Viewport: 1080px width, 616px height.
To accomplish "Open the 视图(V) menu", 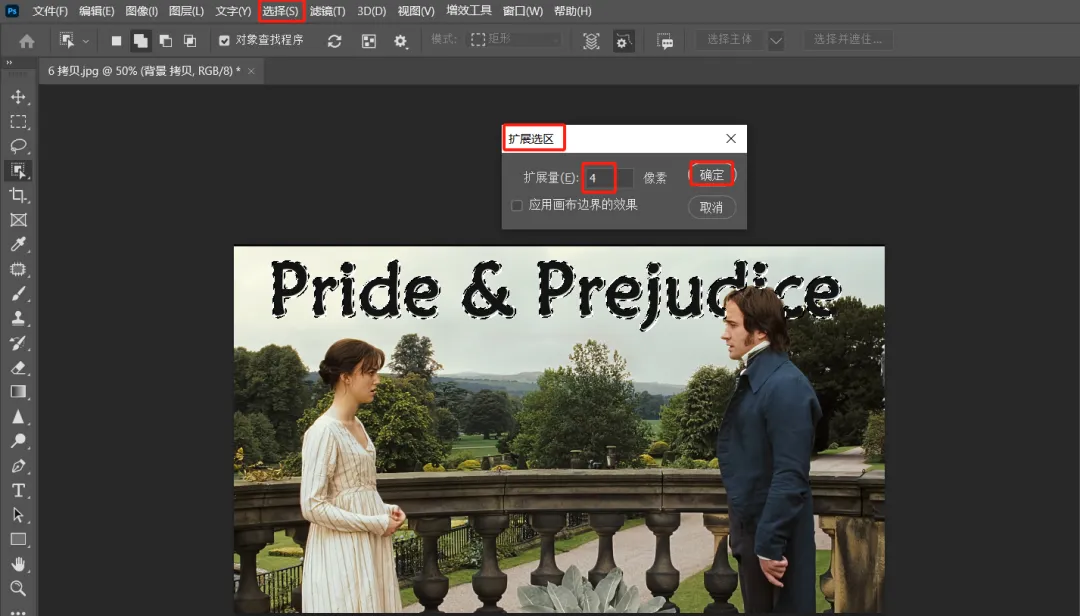I will [416, 11].
